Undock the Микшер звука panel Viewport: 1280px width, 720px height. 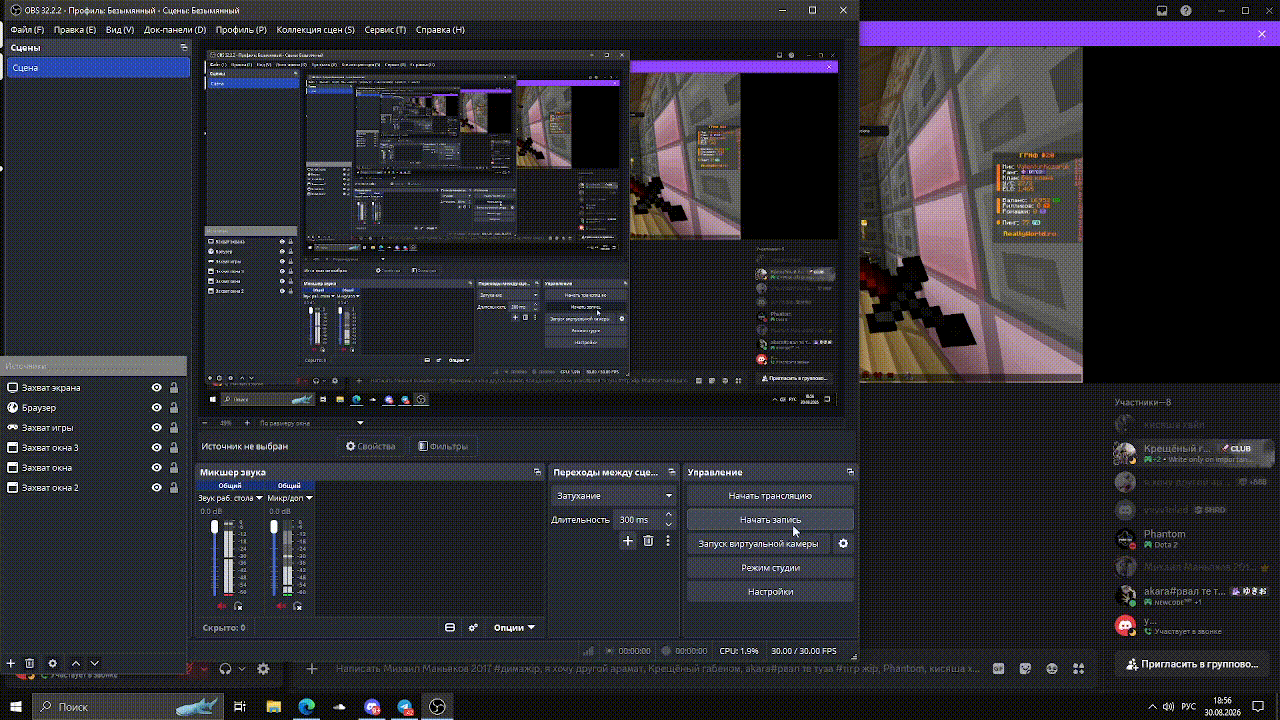538,472
